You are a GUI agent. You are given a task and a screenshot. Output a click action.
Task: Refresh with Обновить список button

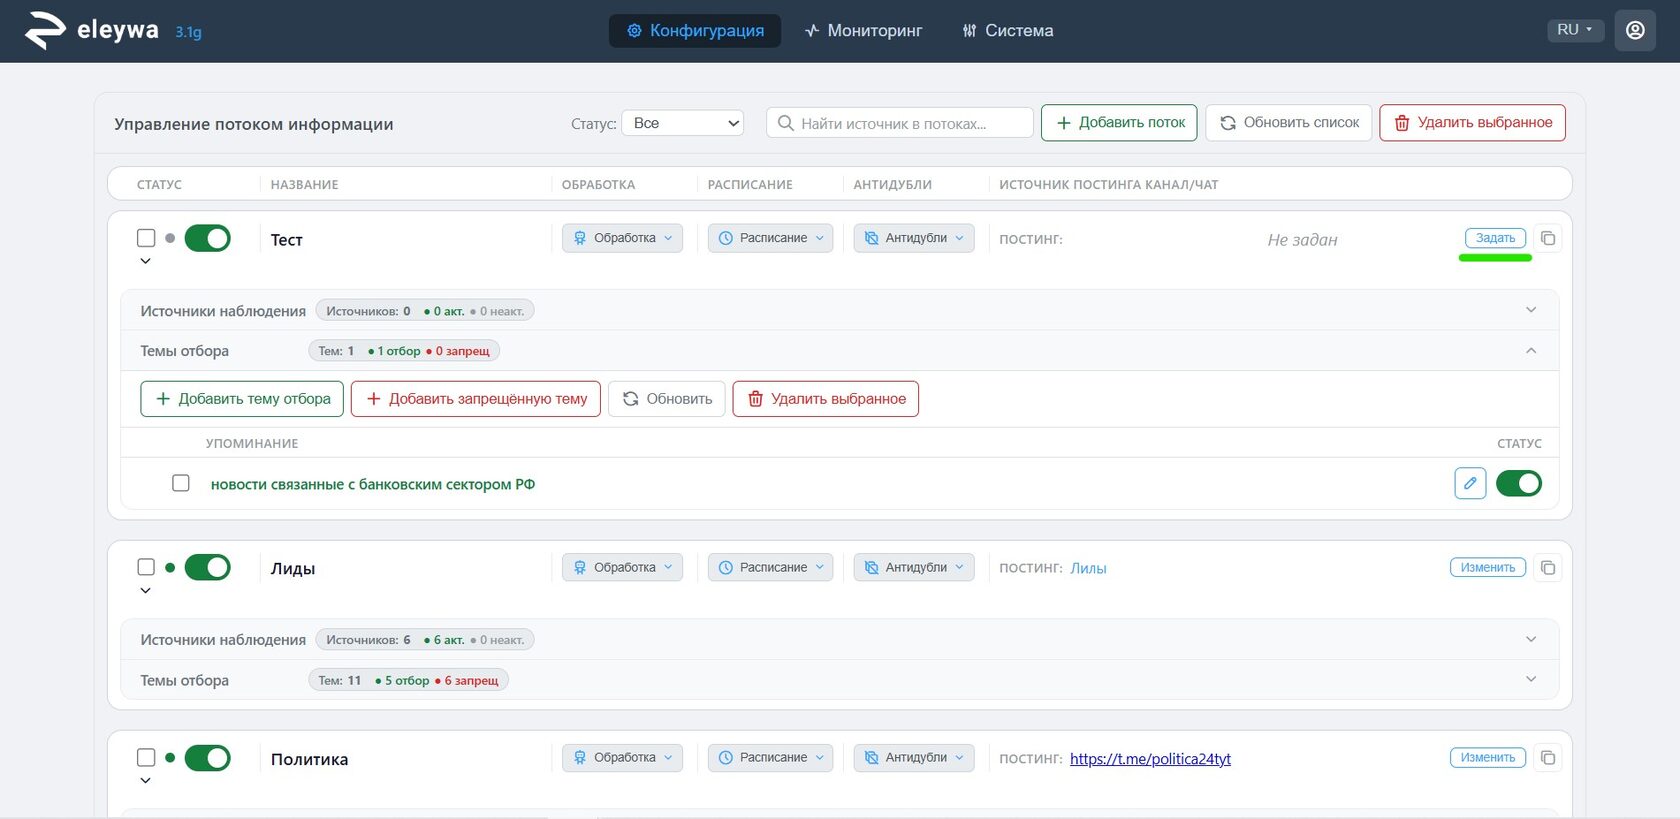point(1289,123)
